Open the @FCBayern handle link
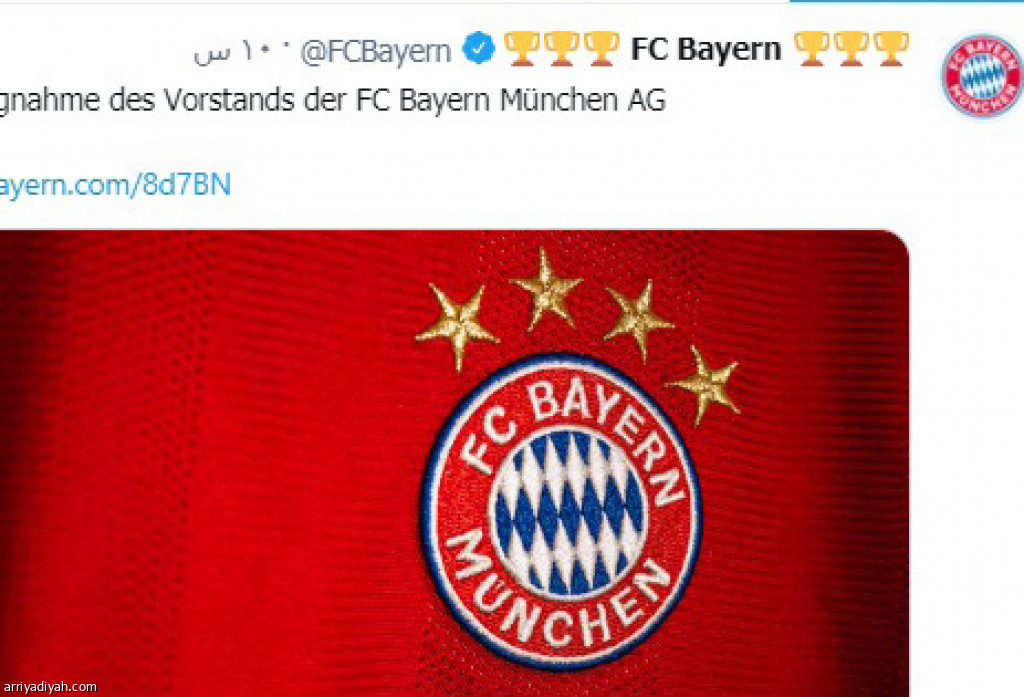This screenshot has width=1024, height=697. (x=376, y=51)
